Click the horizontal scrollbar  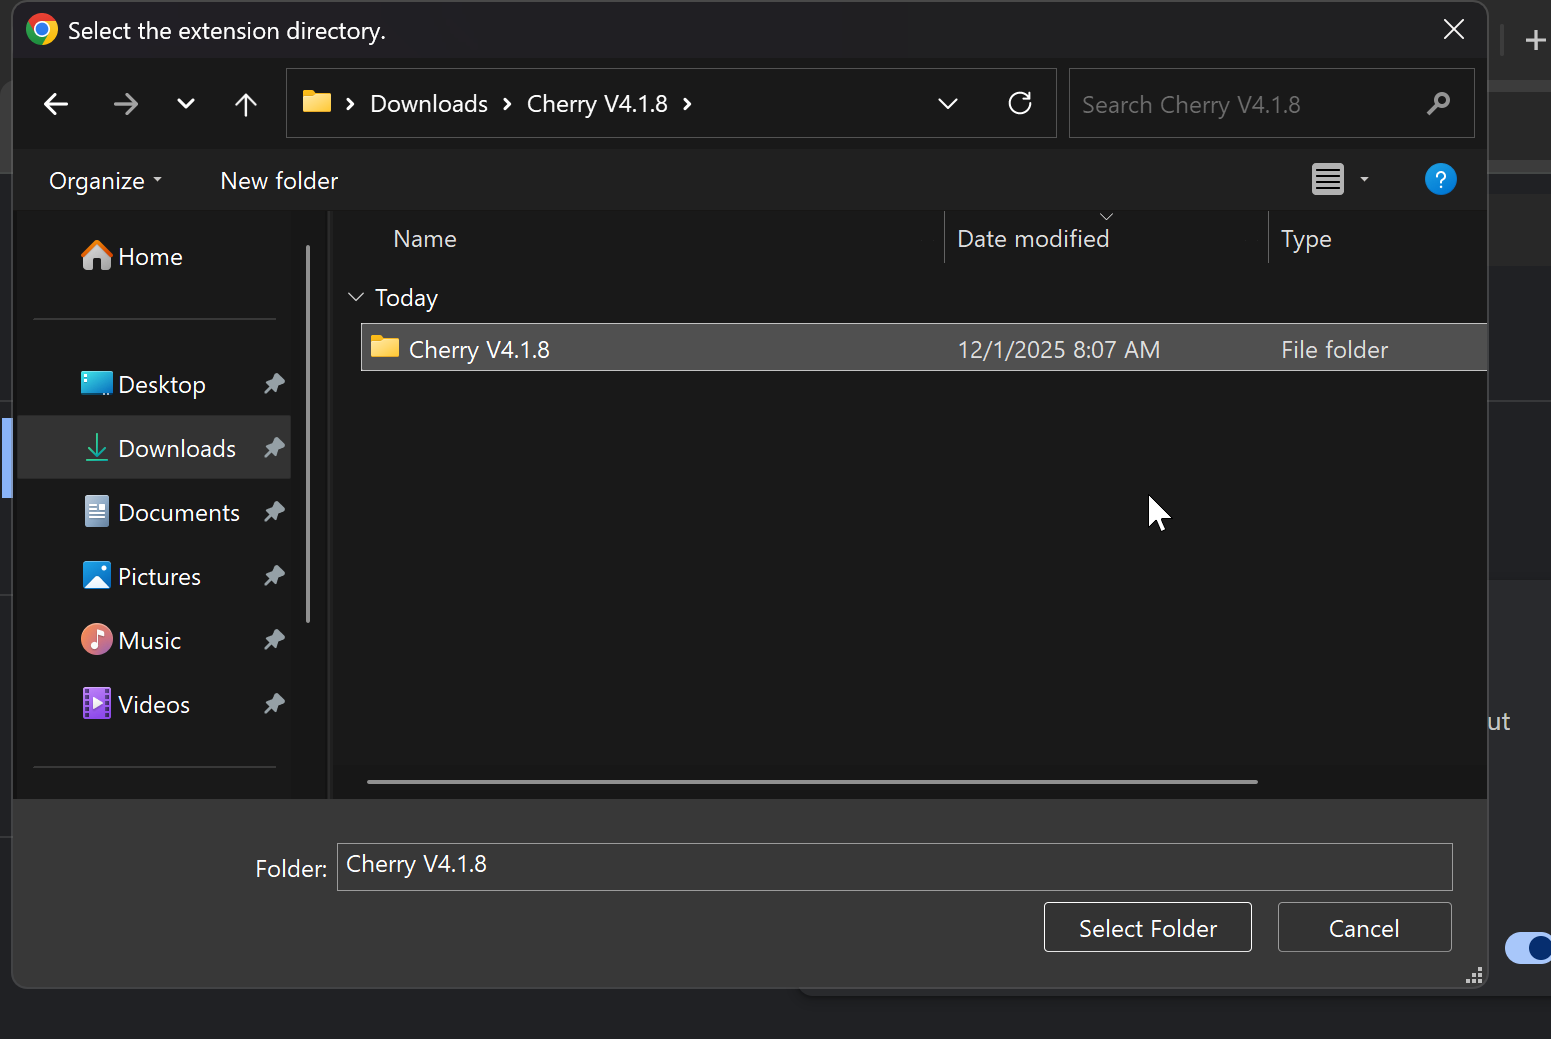pos(811,782)
